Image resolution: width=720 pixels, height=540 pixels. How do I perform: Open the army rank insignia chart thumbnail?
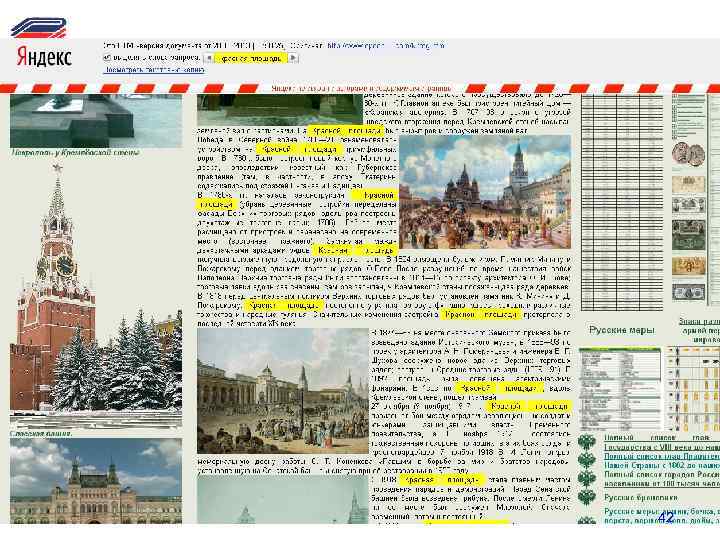click(693, 389)
